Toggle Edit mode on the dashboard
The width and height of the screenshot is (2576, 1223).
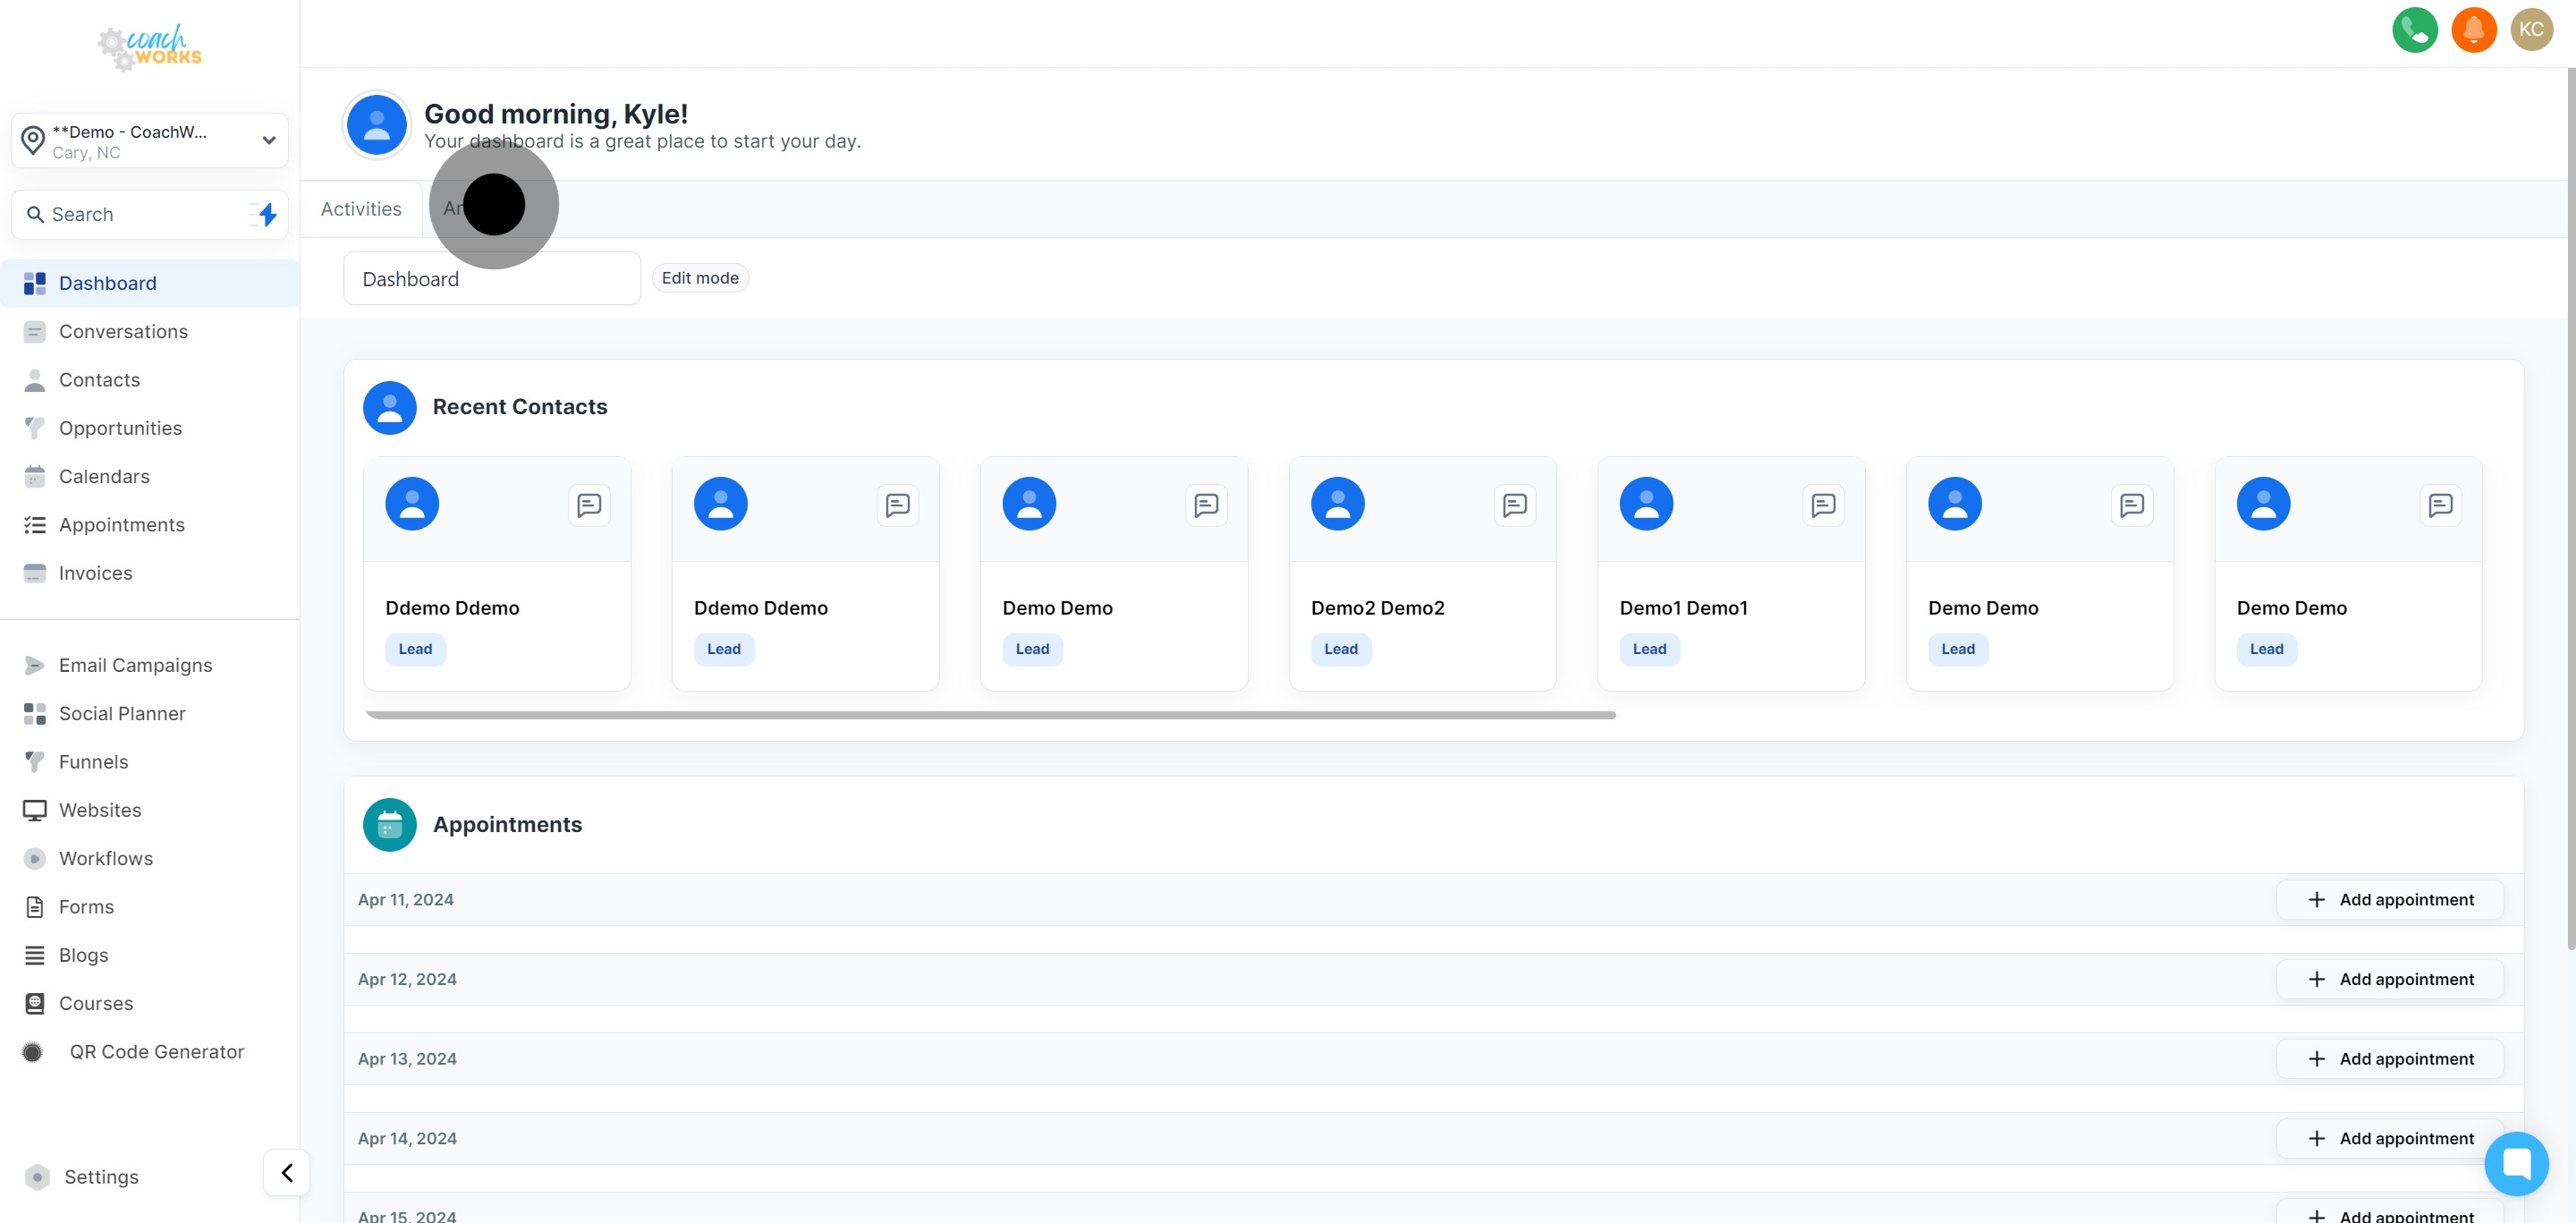(699, 278)
